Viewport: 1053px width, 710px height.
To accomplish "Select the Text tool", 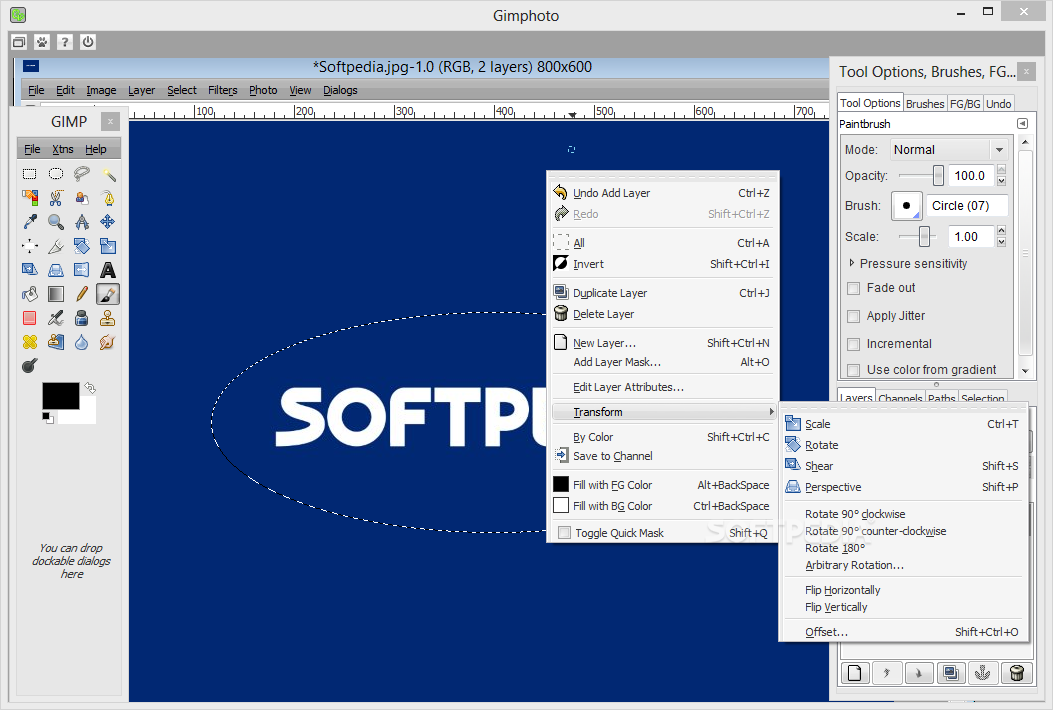I will coord(108,270).
